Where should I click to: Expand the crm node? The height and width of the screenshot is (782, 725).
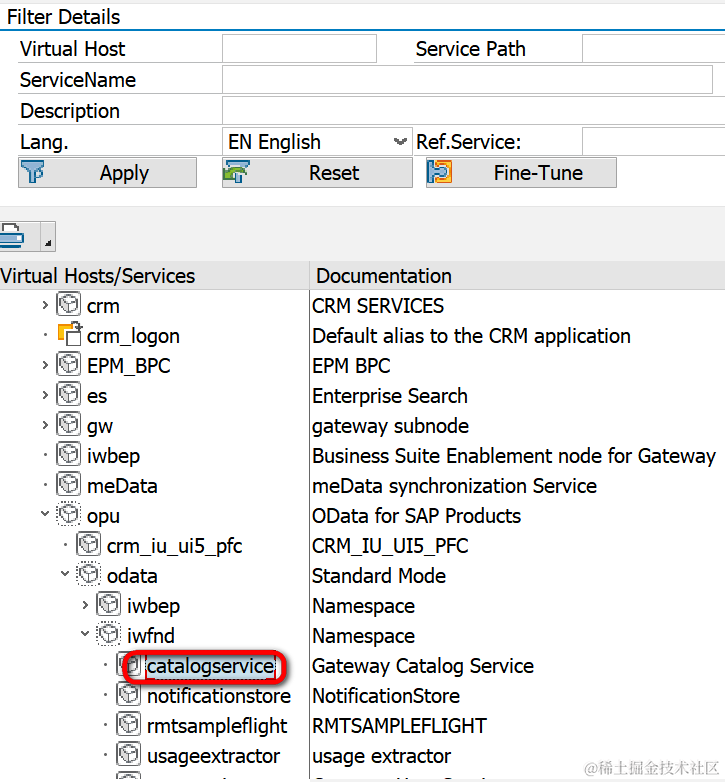coord(45,305)
